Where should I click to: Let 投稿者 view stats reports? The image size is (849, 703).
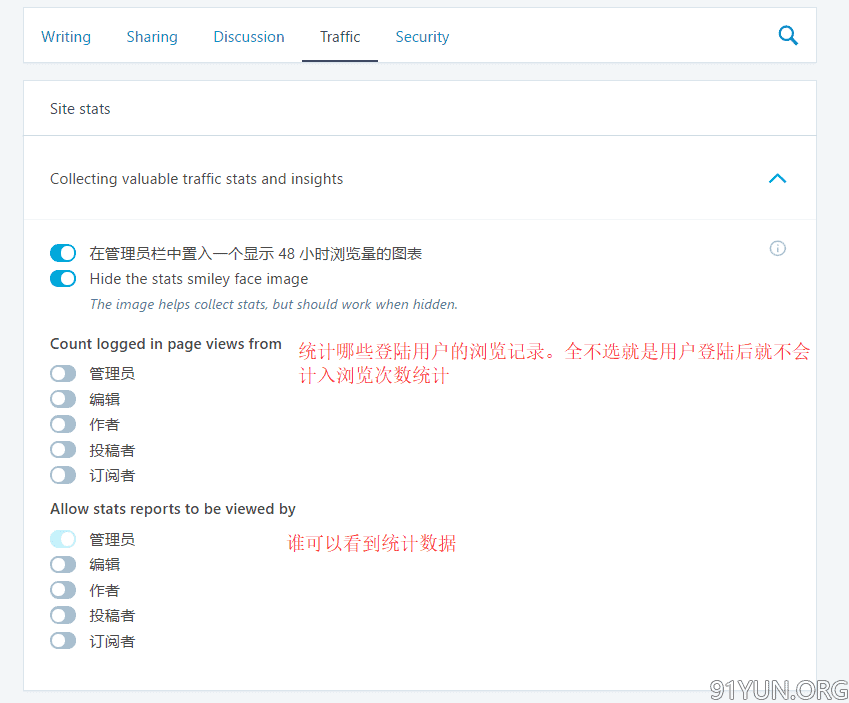point(63,615)
